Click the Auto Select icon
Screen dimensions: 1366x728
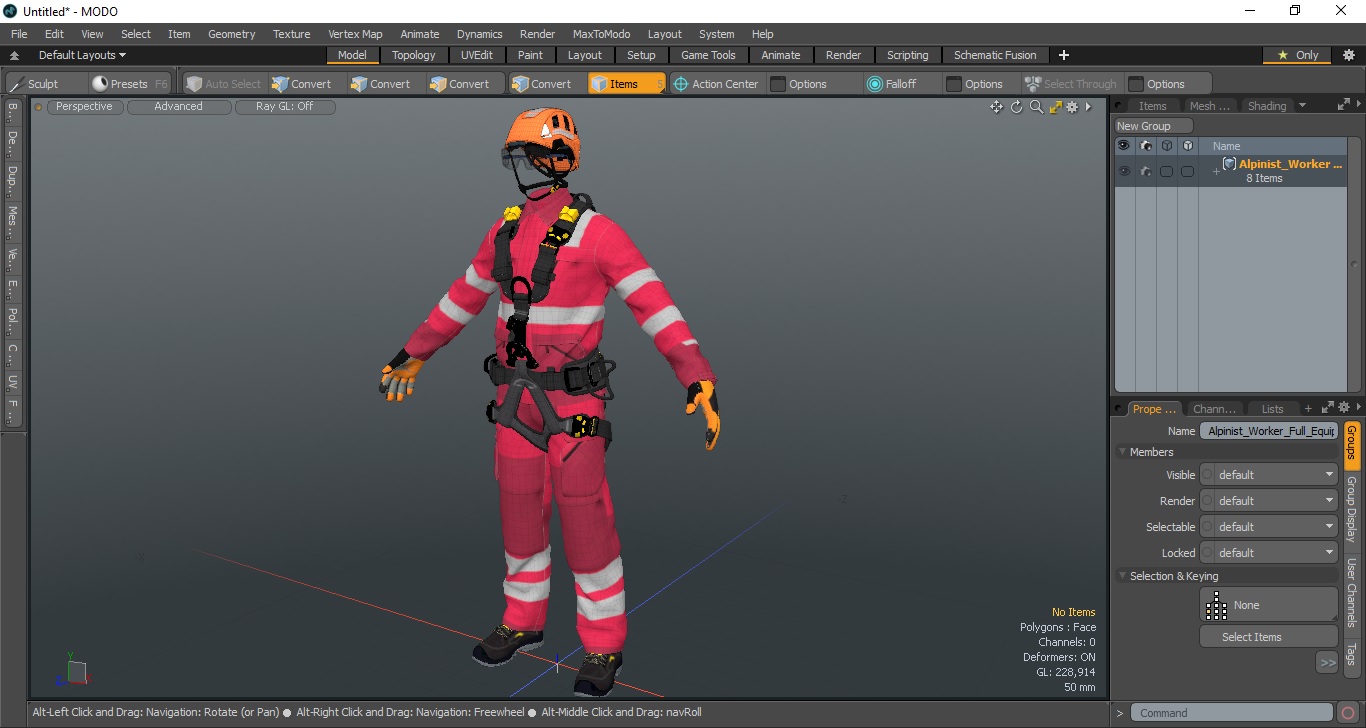point(195,84)
